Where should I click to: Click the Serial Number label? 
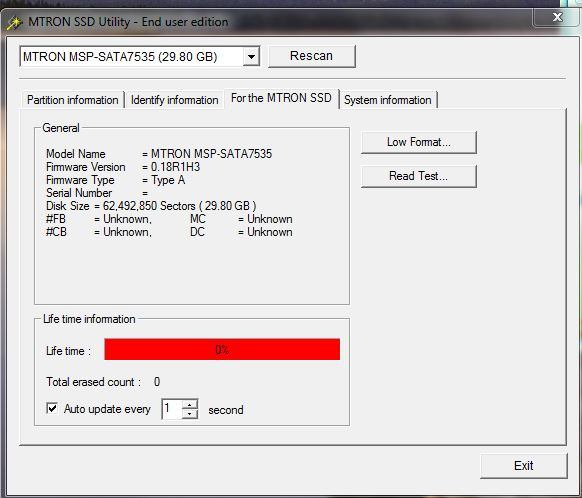click(79, 193)
